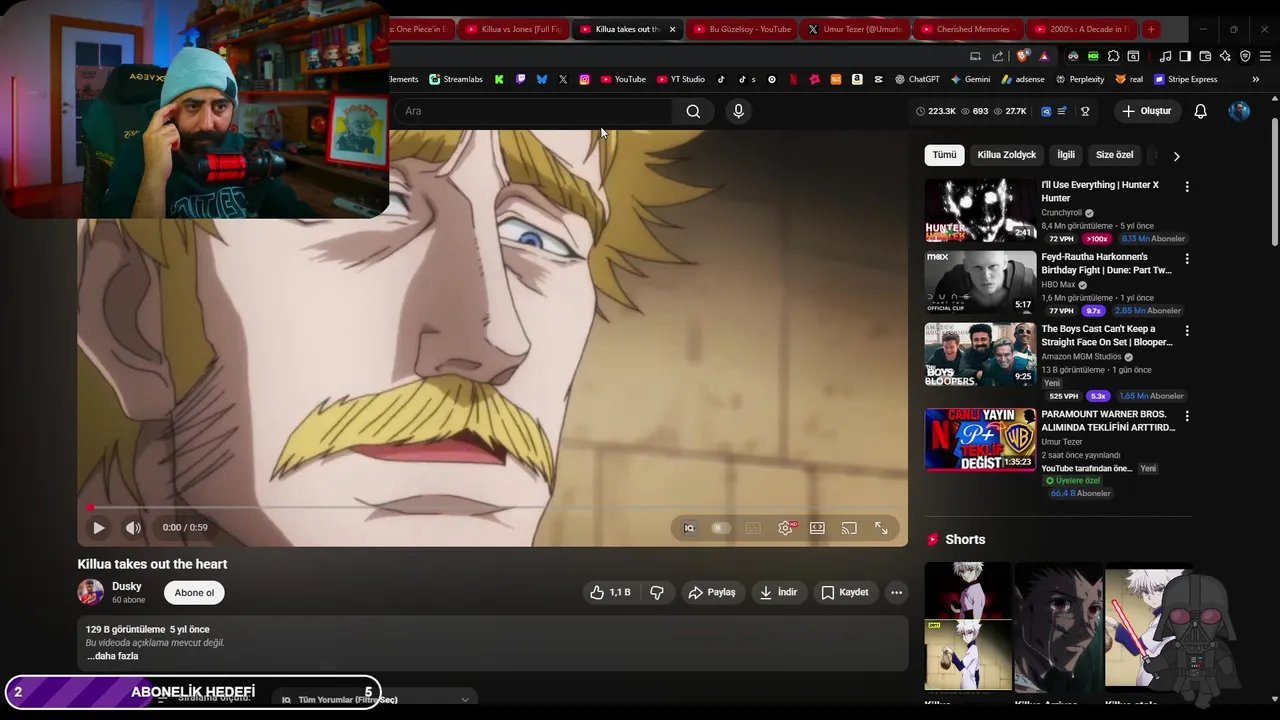This screenshot has height=720, width=1280.
Task: Select the Killua Zoldyck filter chip
Action: 1006,155
